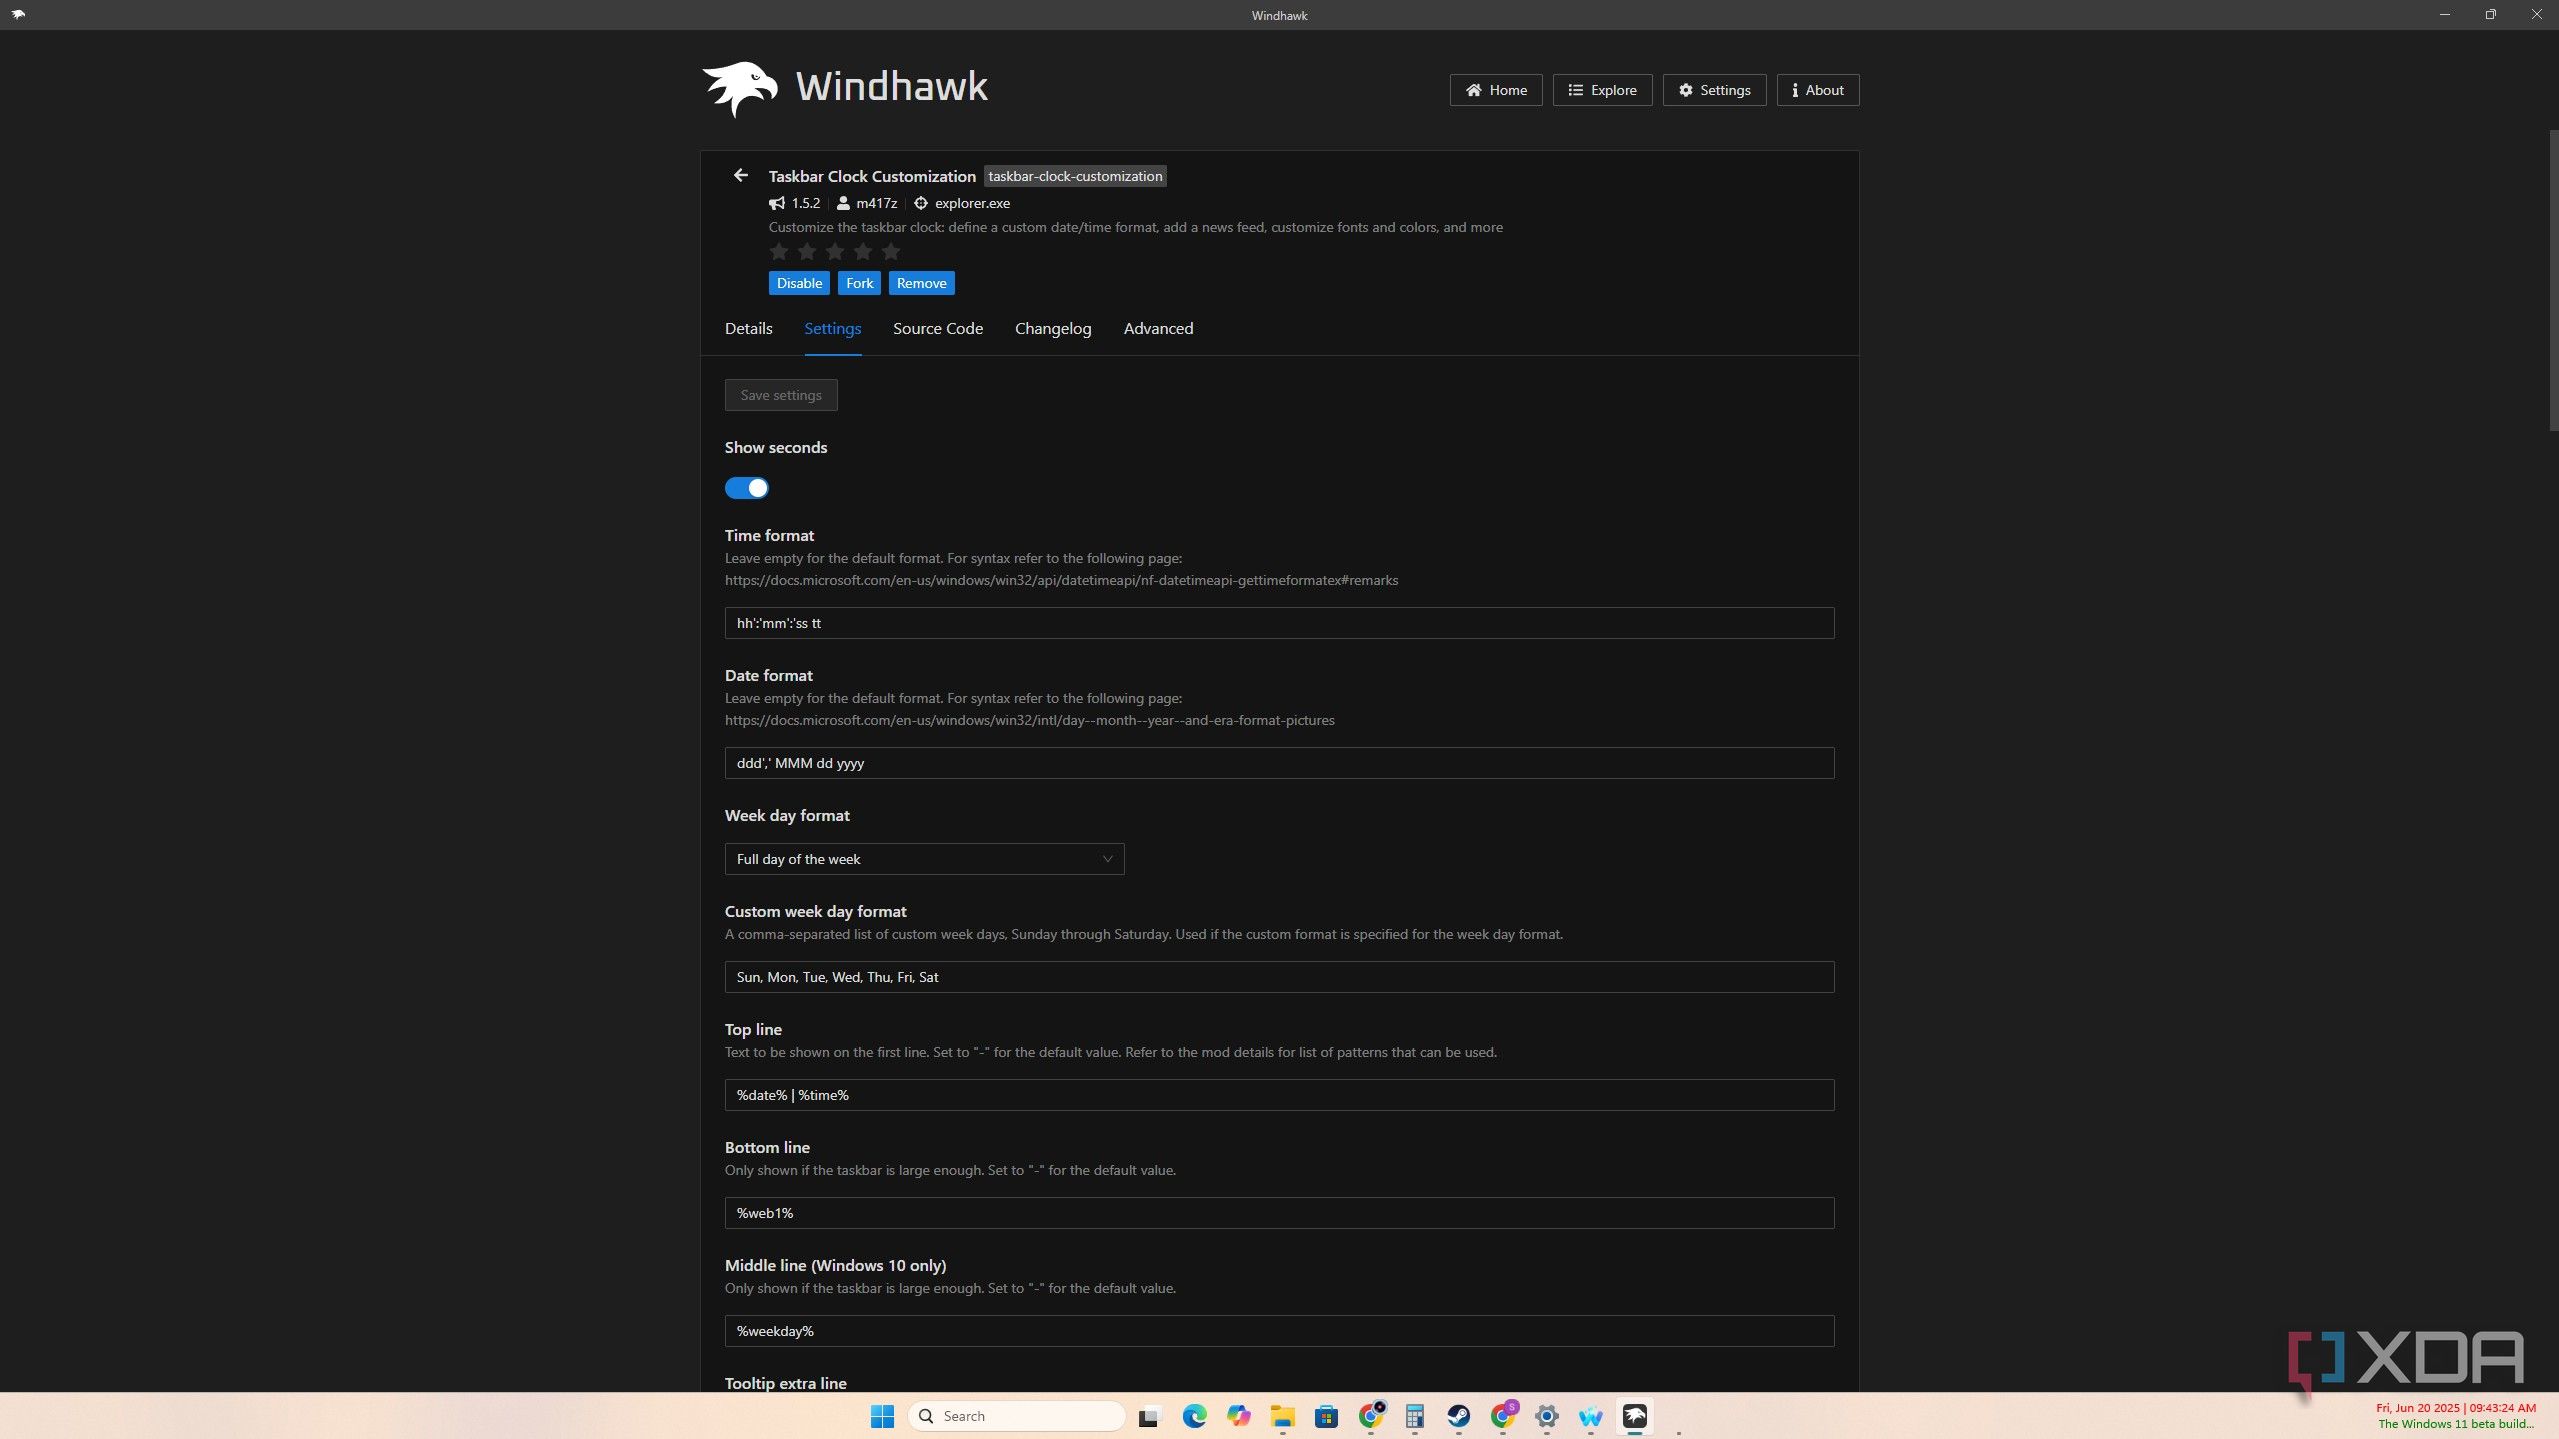Go to the Advanced tab

(1158, 328)
